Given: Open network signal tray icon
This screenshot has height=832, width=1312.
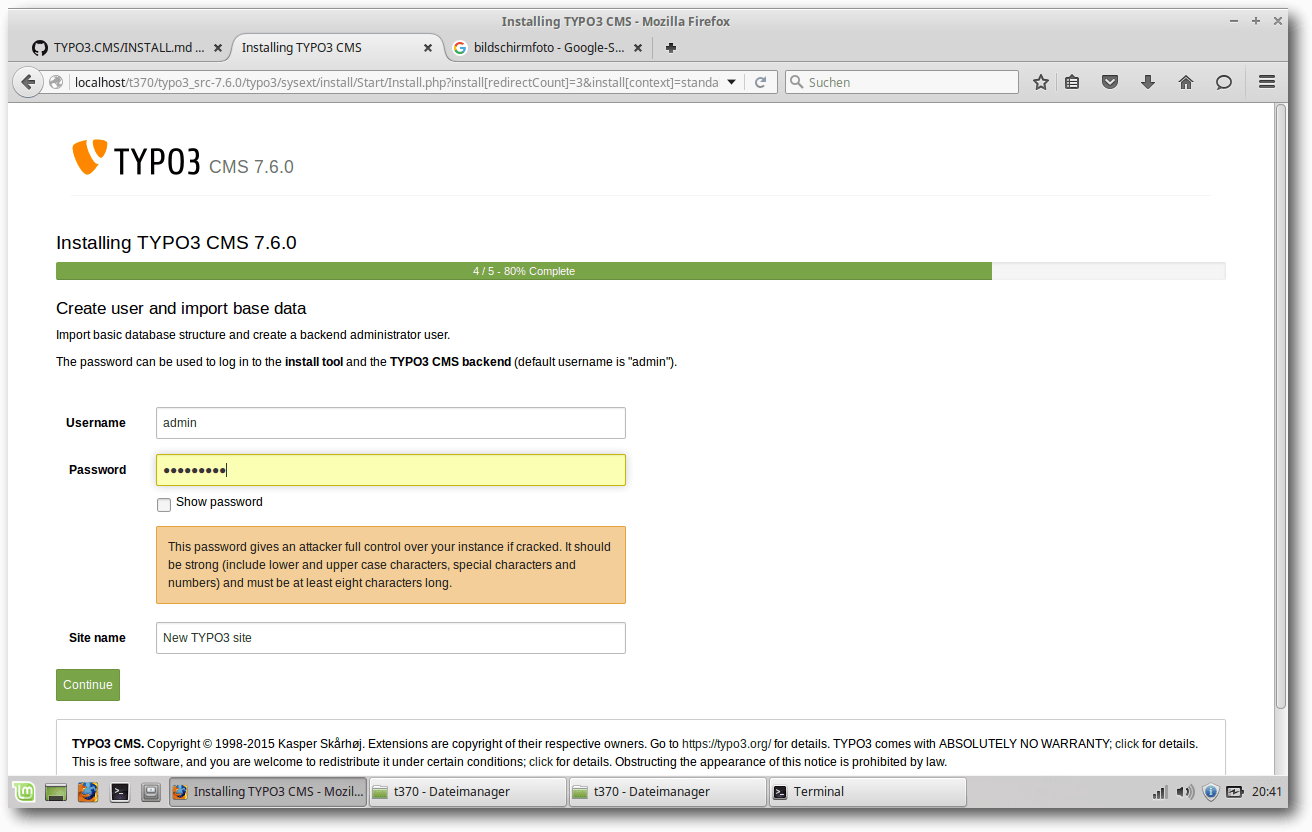Looking at the screenshot, I should pos(1160,792).
